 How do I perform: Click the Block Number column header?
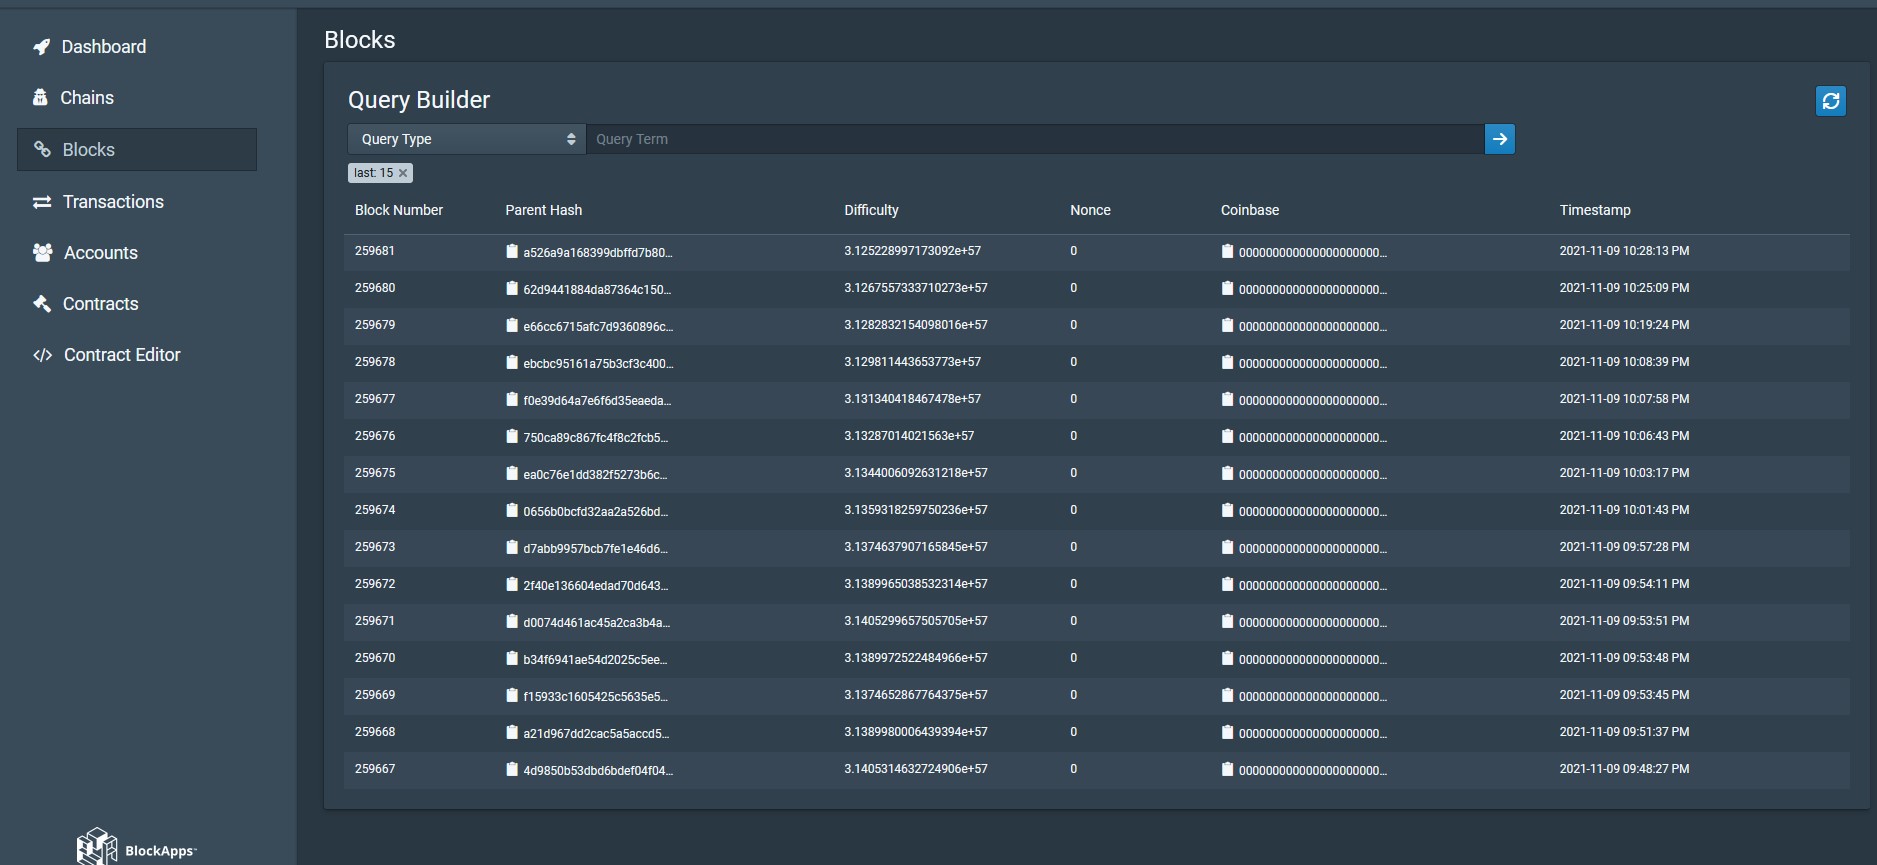point(399,210)
